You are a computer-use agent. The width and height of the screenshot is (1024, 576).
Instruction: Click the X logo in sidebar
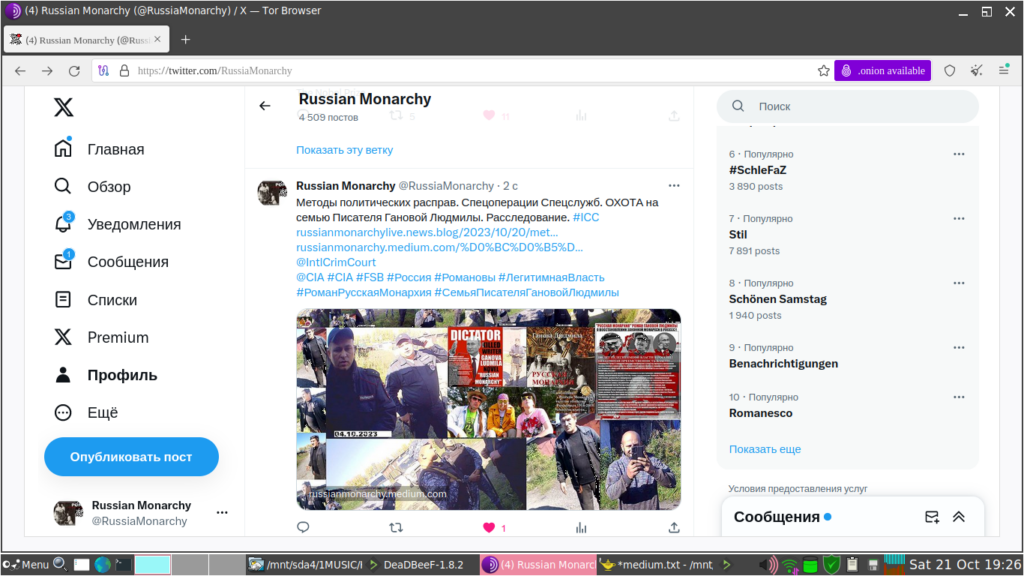[x=63, y=107]
